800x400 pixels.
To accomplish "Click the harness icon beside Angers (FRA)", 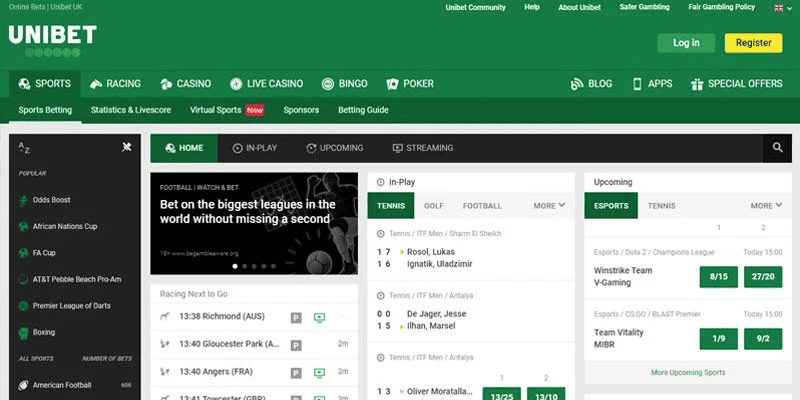I will coord(165,372).
